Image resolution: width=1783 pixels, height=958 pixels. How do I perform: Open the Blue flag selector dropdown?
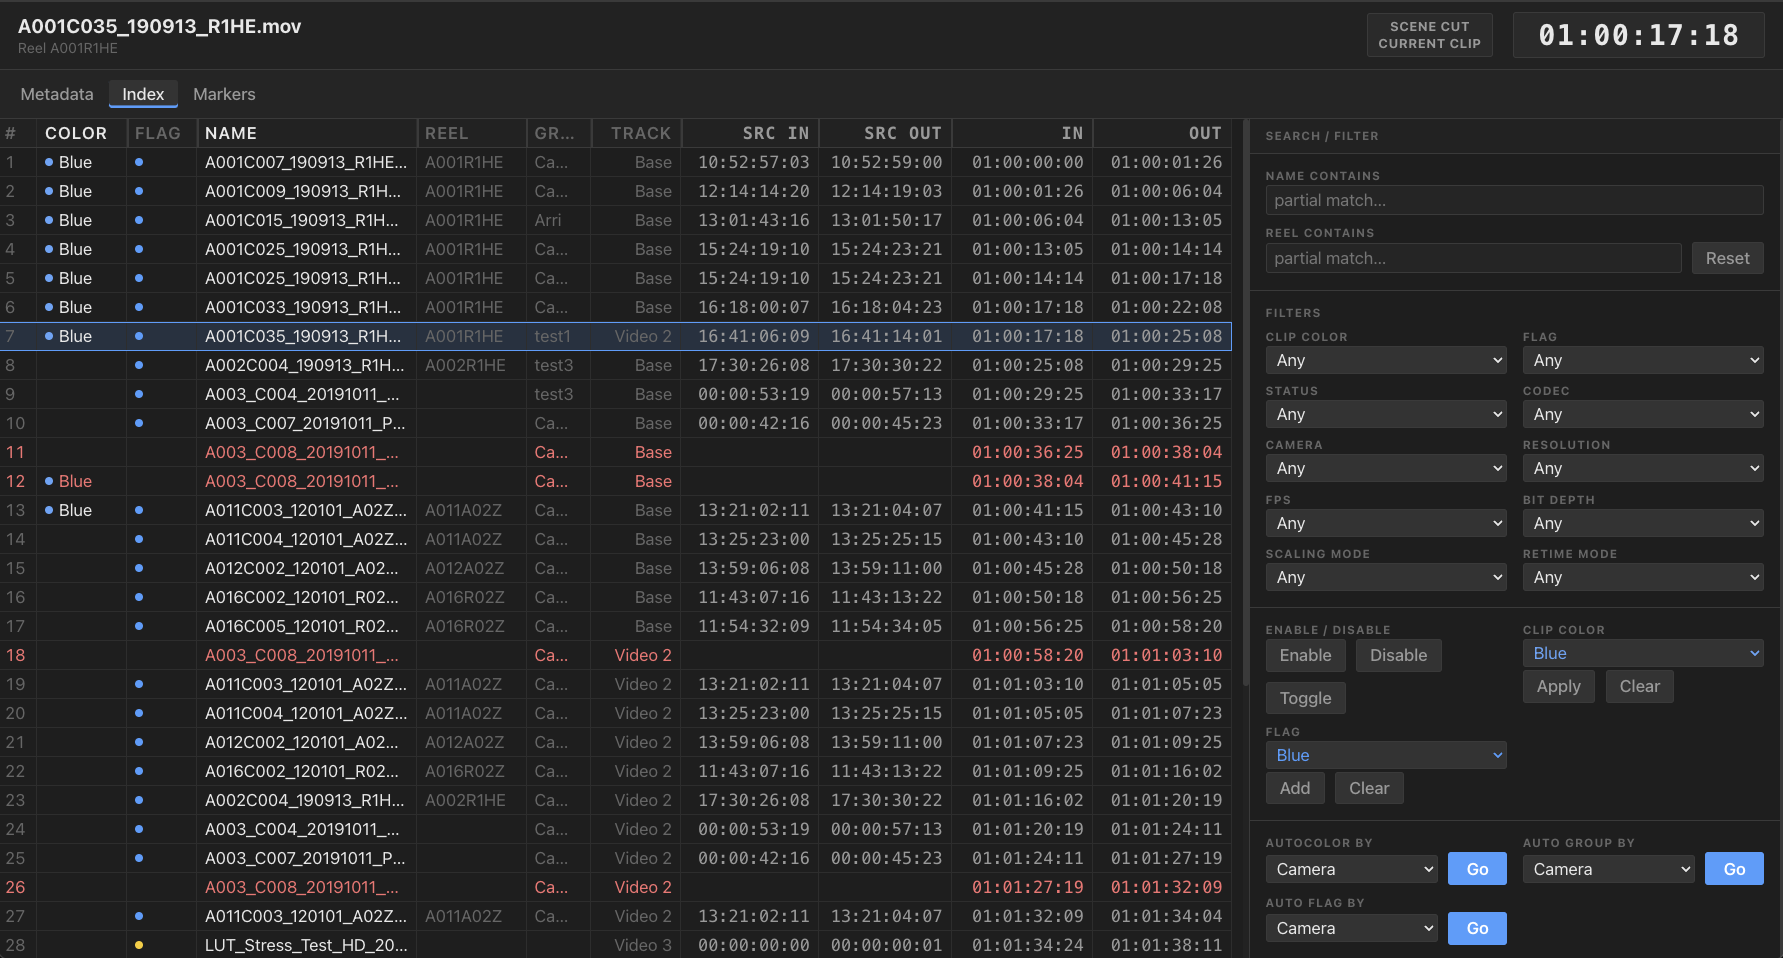point(1386,755)
